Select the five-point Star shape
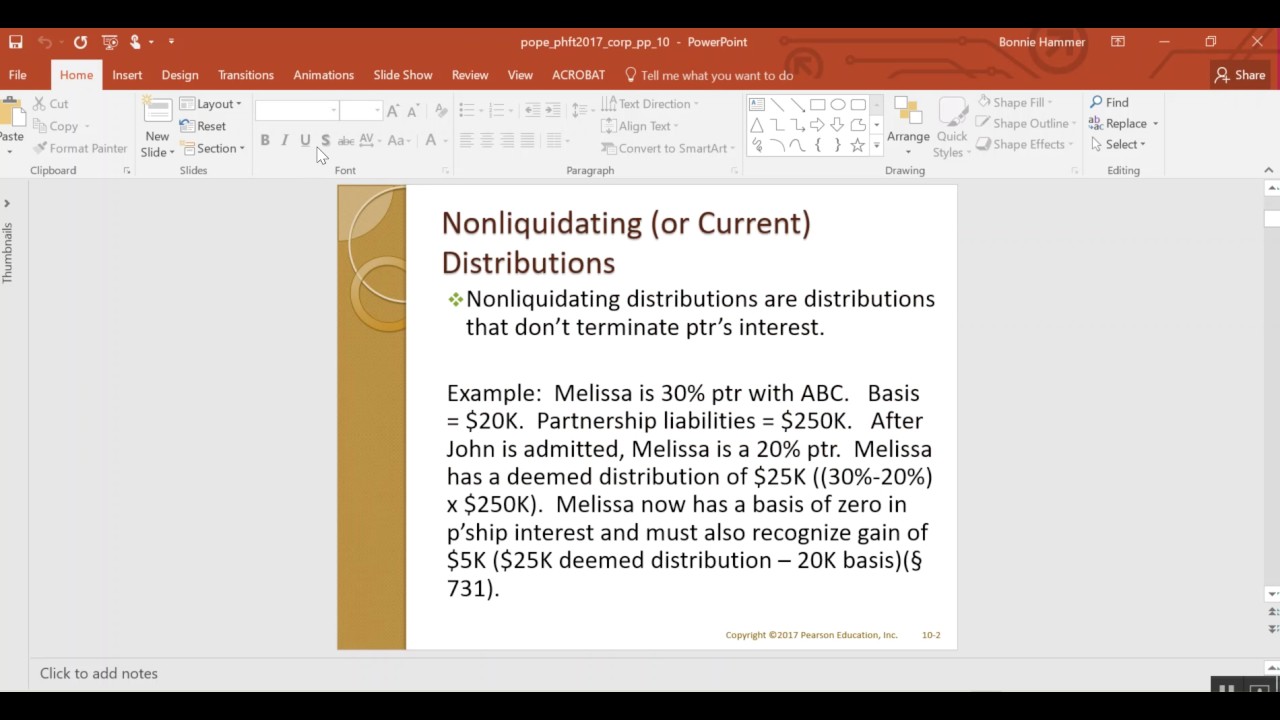Viewport: 1280px width, 720px height. pos(858,145)
